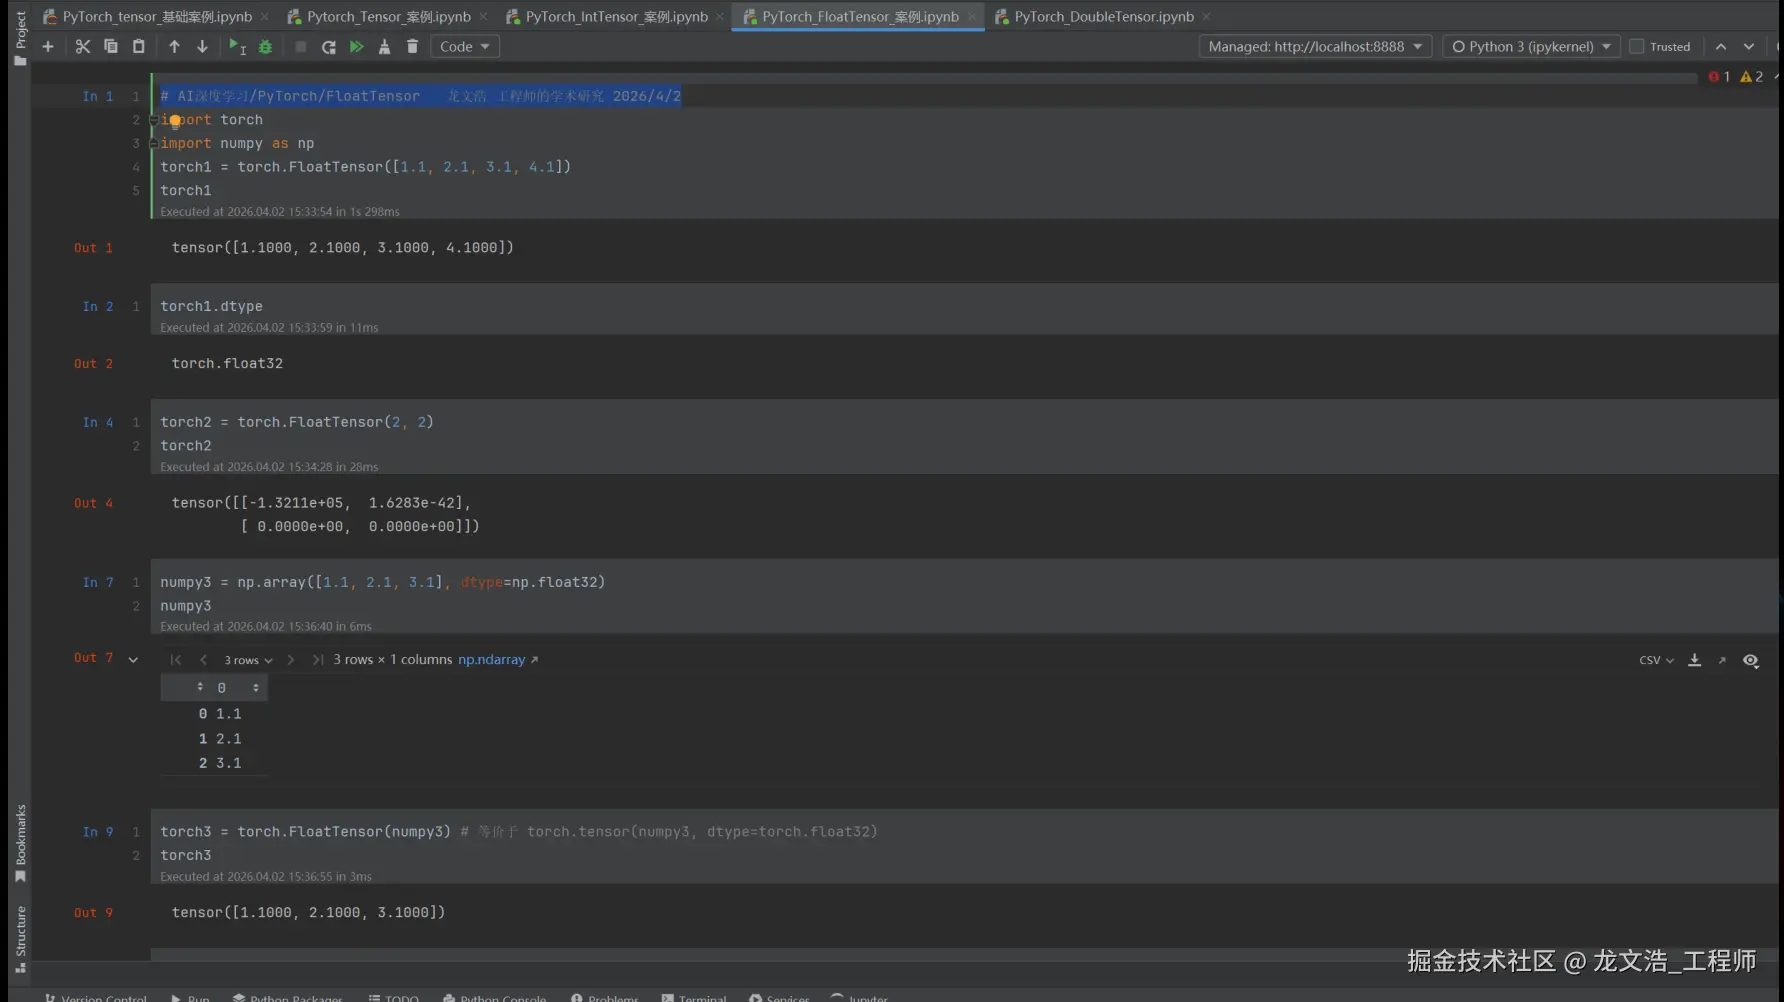
Task: Close the PyTorch_DoubleTensor.ipynb tab
Action: (x=1206, y=17)
